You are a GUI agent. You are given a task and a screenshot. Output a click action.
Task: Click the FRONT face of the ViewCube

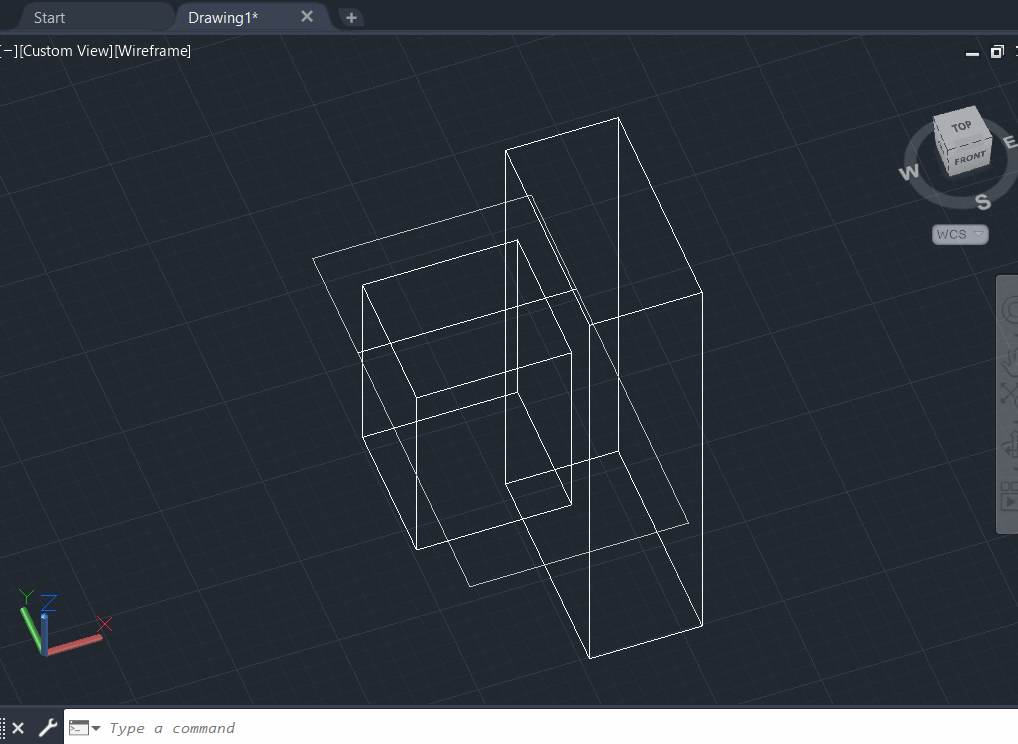pos(968,157)
